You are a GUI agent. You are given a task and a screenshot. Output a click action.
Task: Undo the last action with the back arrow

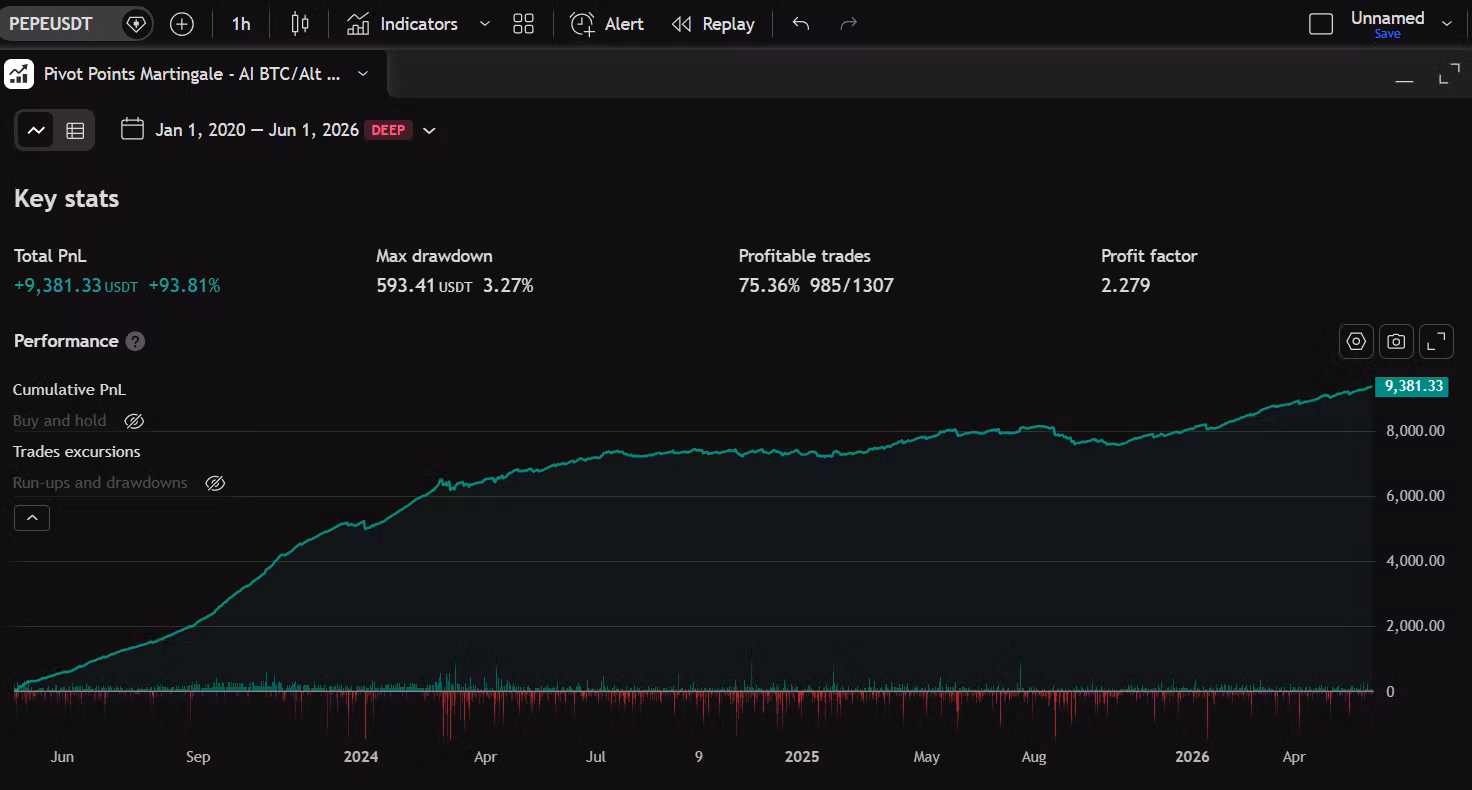[x=800, y=24]
